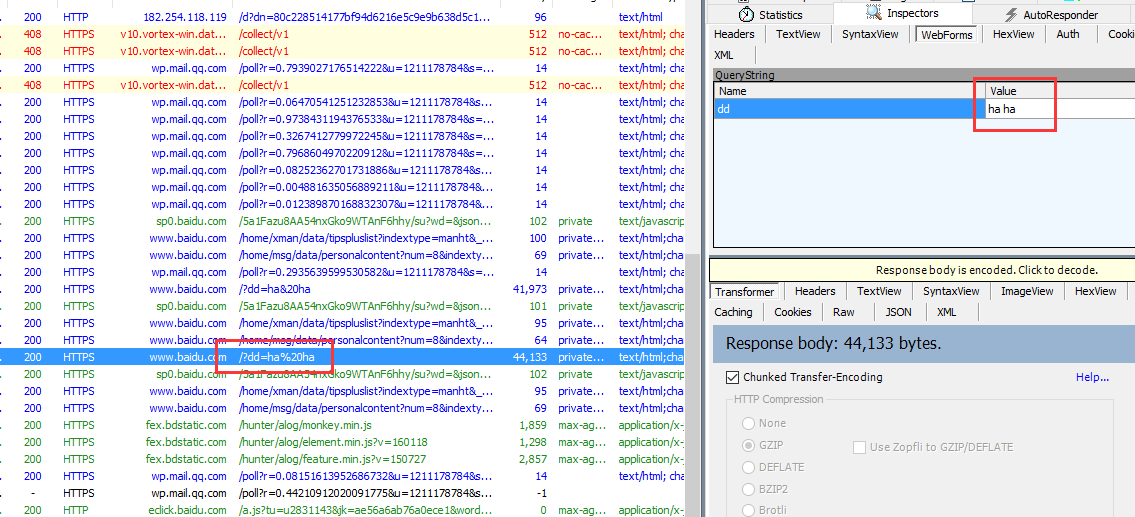
Task: Select the None compression radio button
Action: [749, 423]
